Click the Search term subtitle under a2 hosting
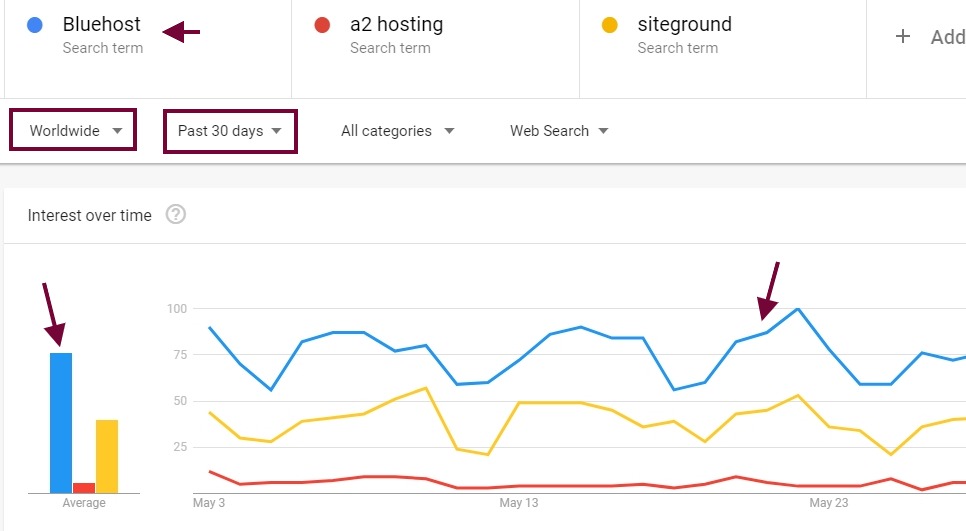This screenshot has height=531, width=966. (x=390, y=48)
